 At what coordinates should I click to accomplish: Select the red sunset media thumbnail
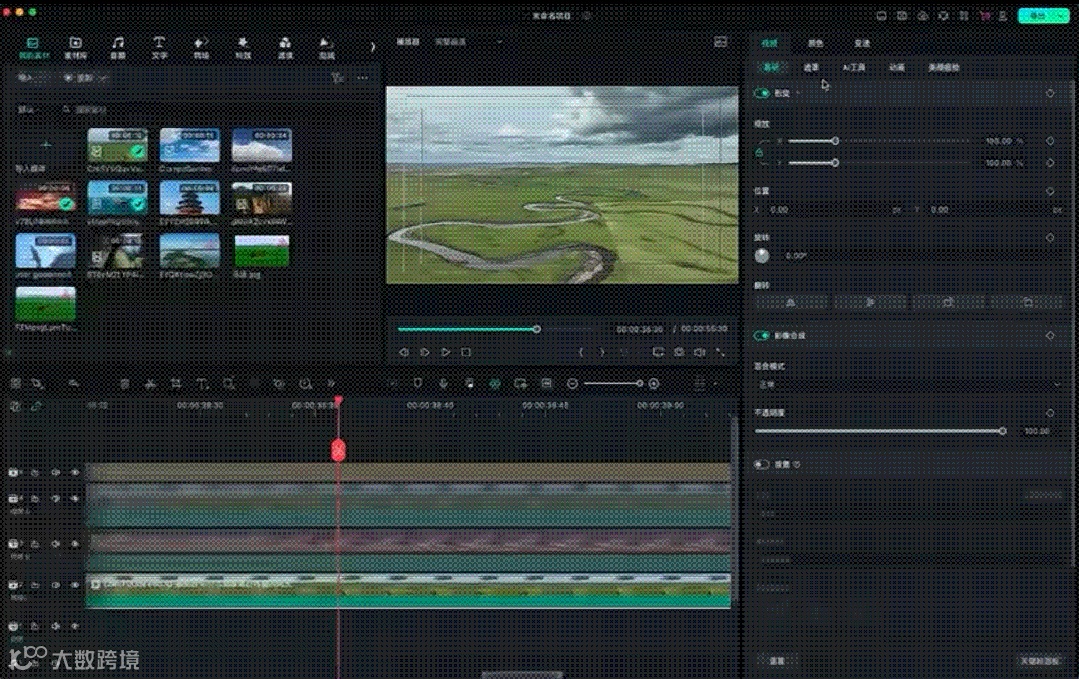pos(45,198)
